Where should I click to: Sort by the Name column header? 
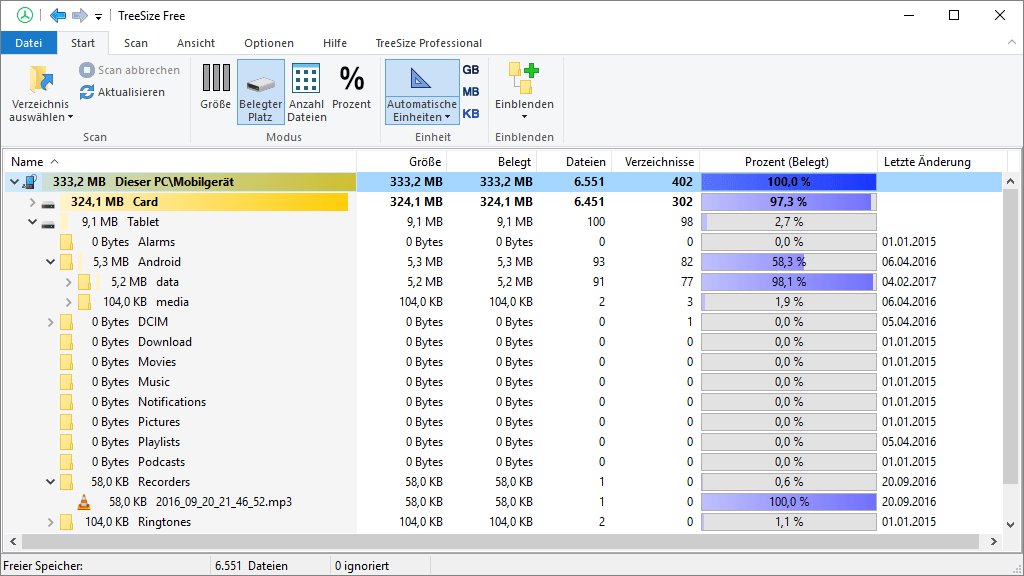tap(180, 161)
